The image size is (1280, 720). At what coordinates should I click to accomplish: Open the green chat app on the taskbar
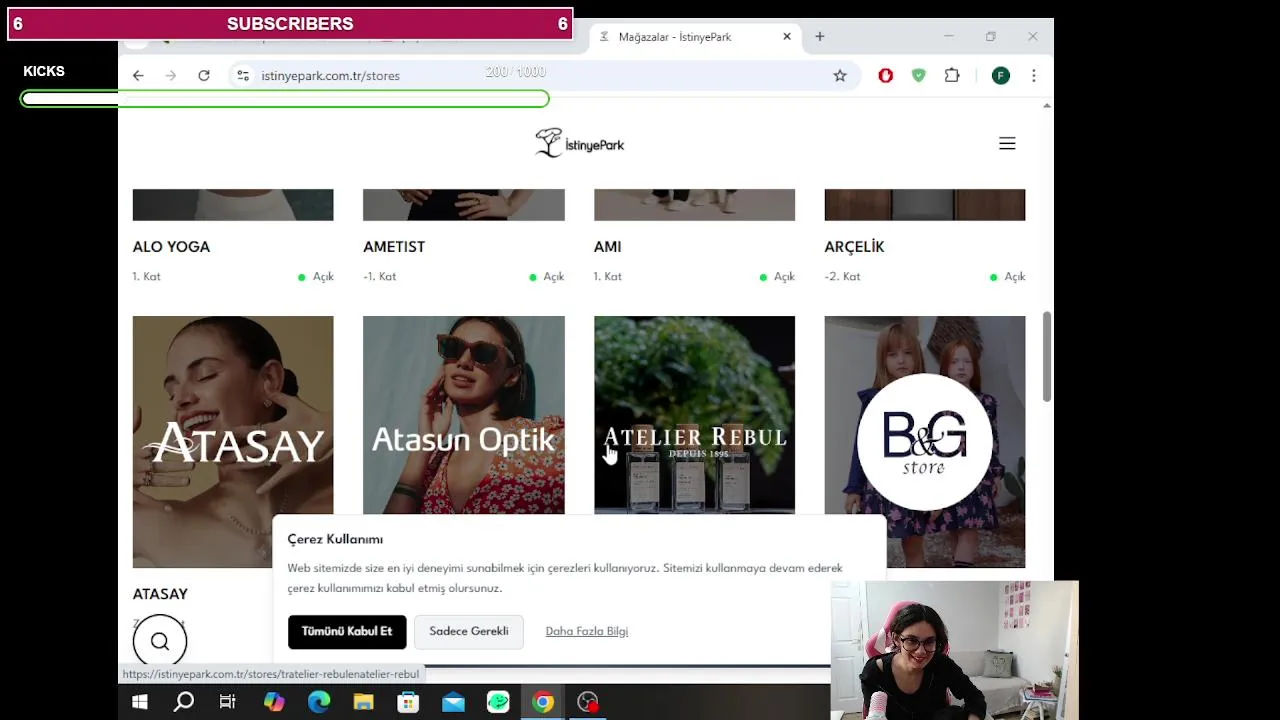498,702
